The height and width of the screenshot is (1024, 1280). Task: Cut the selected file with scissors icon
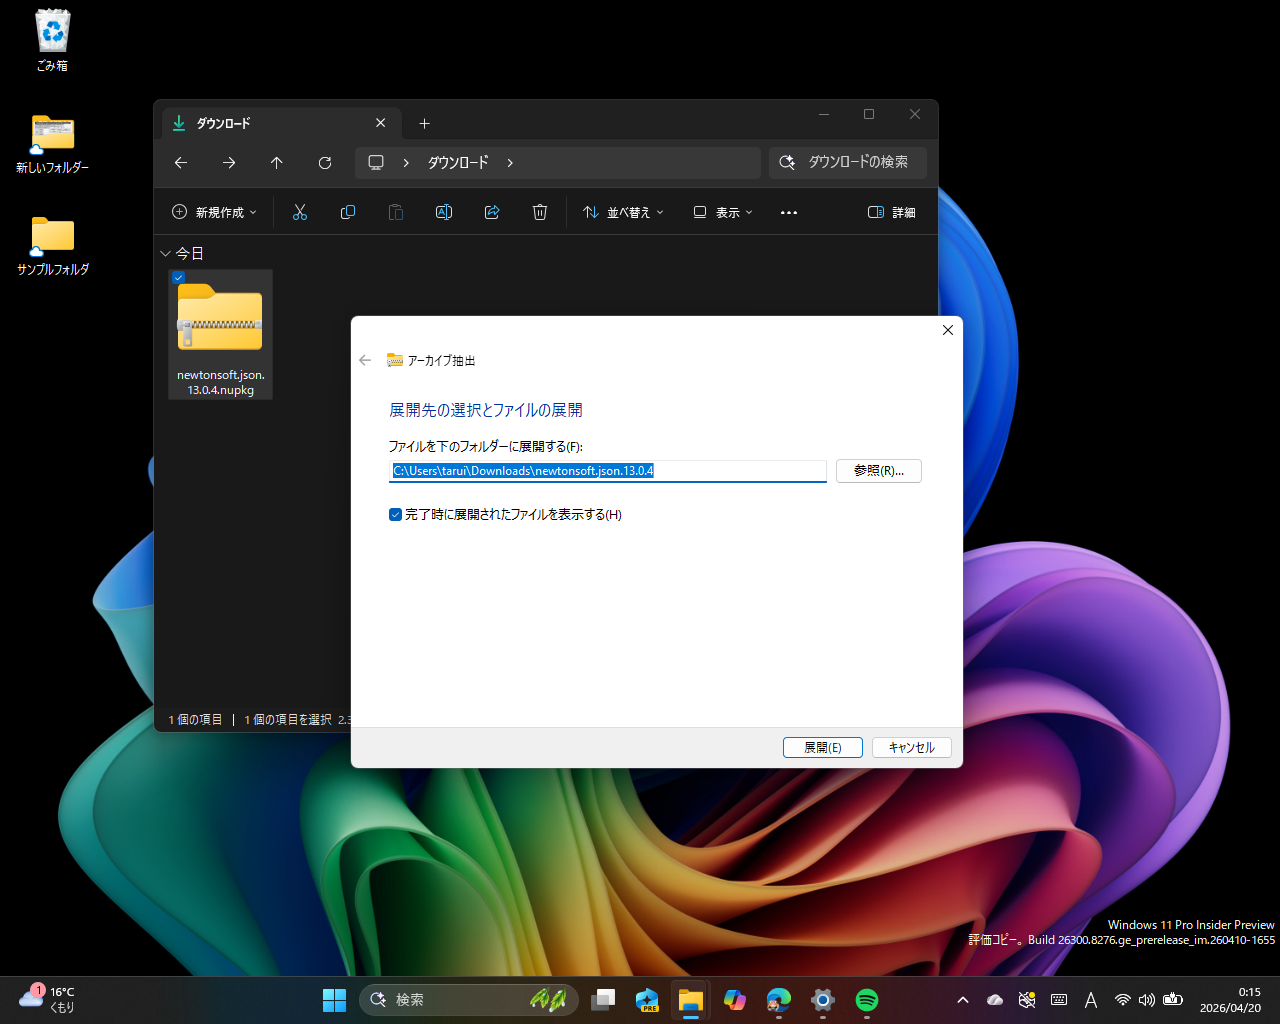(300, 212)
